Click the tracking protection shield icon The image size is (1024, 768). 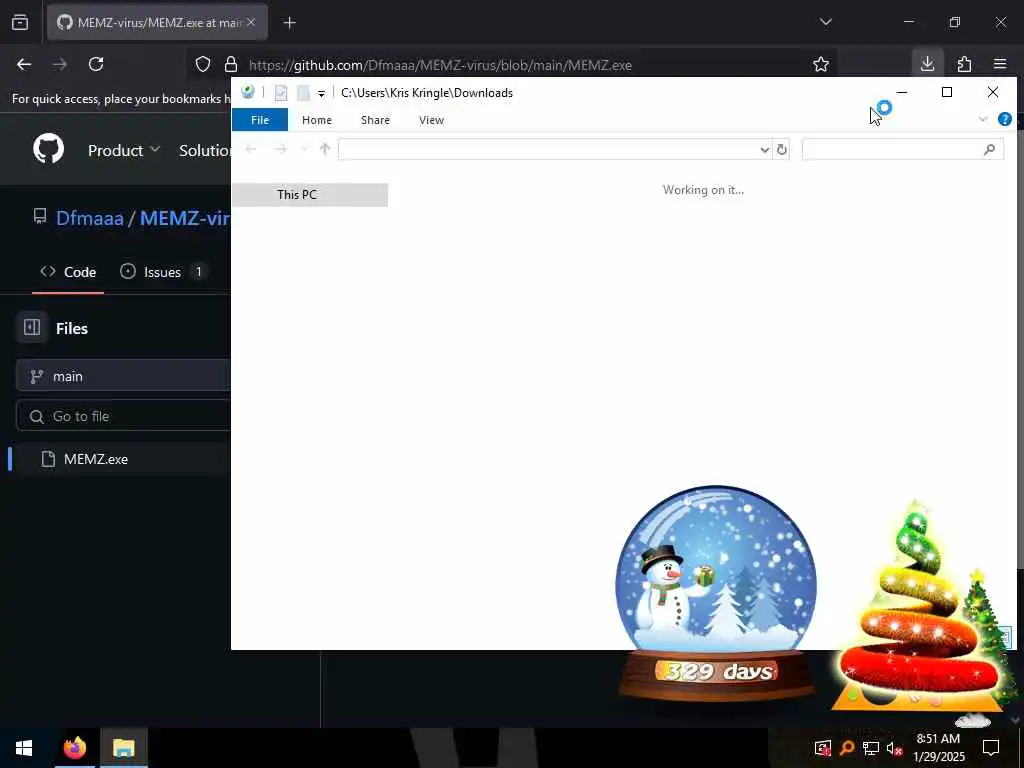(203, 64)
